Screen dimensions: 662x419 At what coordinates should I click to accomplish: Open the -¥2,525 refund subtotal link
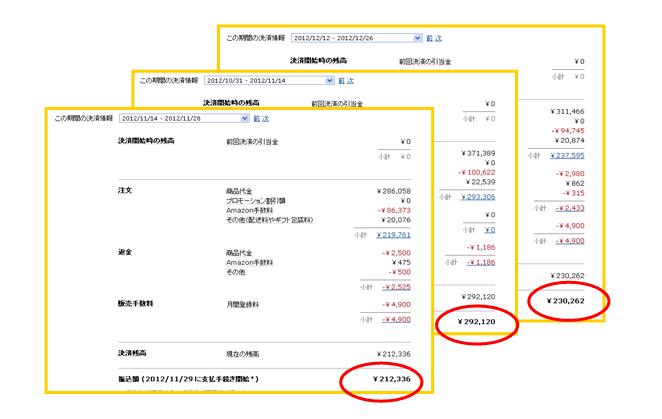click(x=394, y=287)
